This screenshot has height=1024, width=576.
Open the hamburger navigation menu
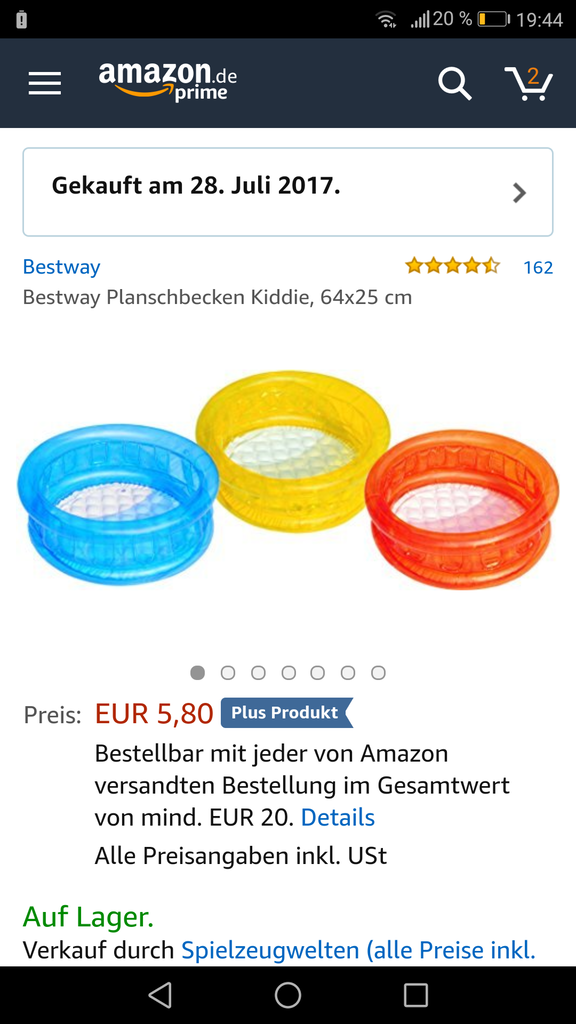[x=44, y=84]
